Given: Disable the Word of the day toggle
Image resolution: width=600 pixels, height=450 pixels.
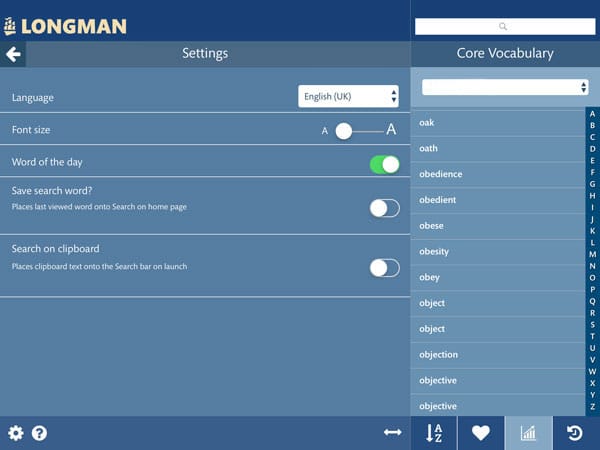Looking at the screenshot, I should (384, 164).
